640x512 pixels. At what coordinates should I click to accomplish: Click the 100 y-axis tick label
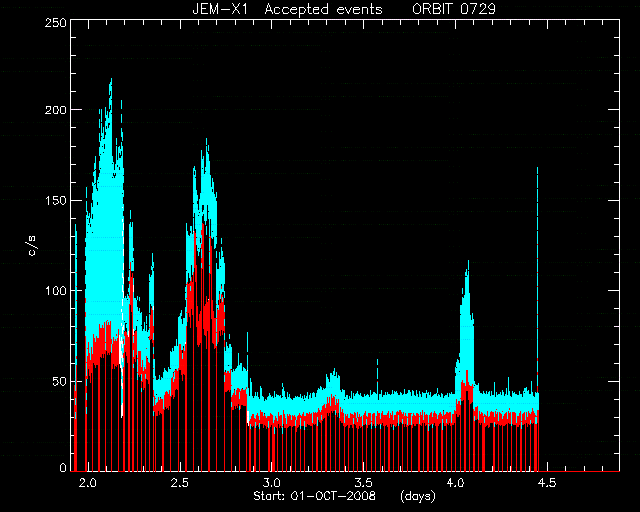point(56,291)
